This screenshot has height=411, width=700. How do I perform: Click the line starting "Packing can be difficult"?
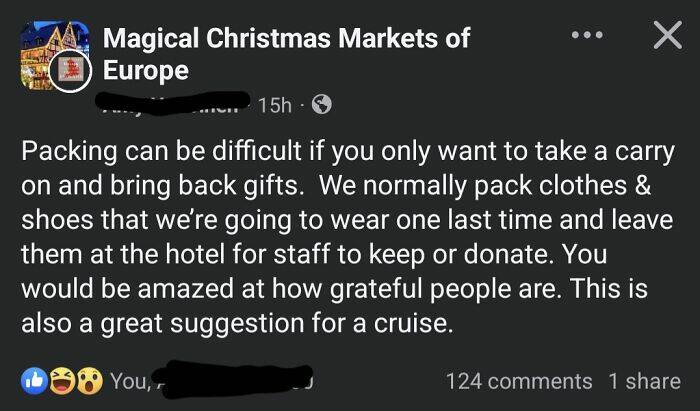[x=346, y=153]
